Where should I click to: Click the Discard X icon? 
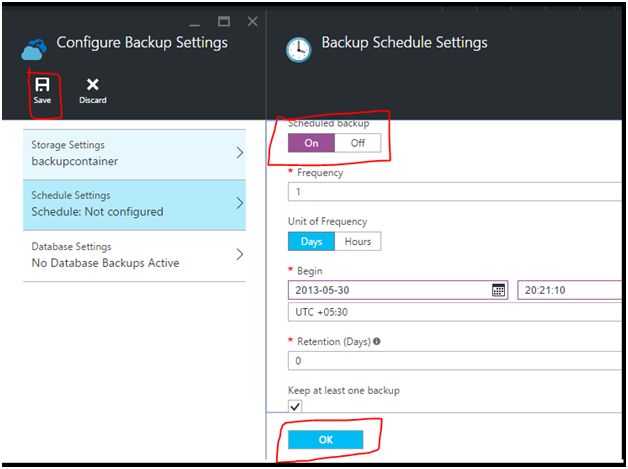pos(93,85)
